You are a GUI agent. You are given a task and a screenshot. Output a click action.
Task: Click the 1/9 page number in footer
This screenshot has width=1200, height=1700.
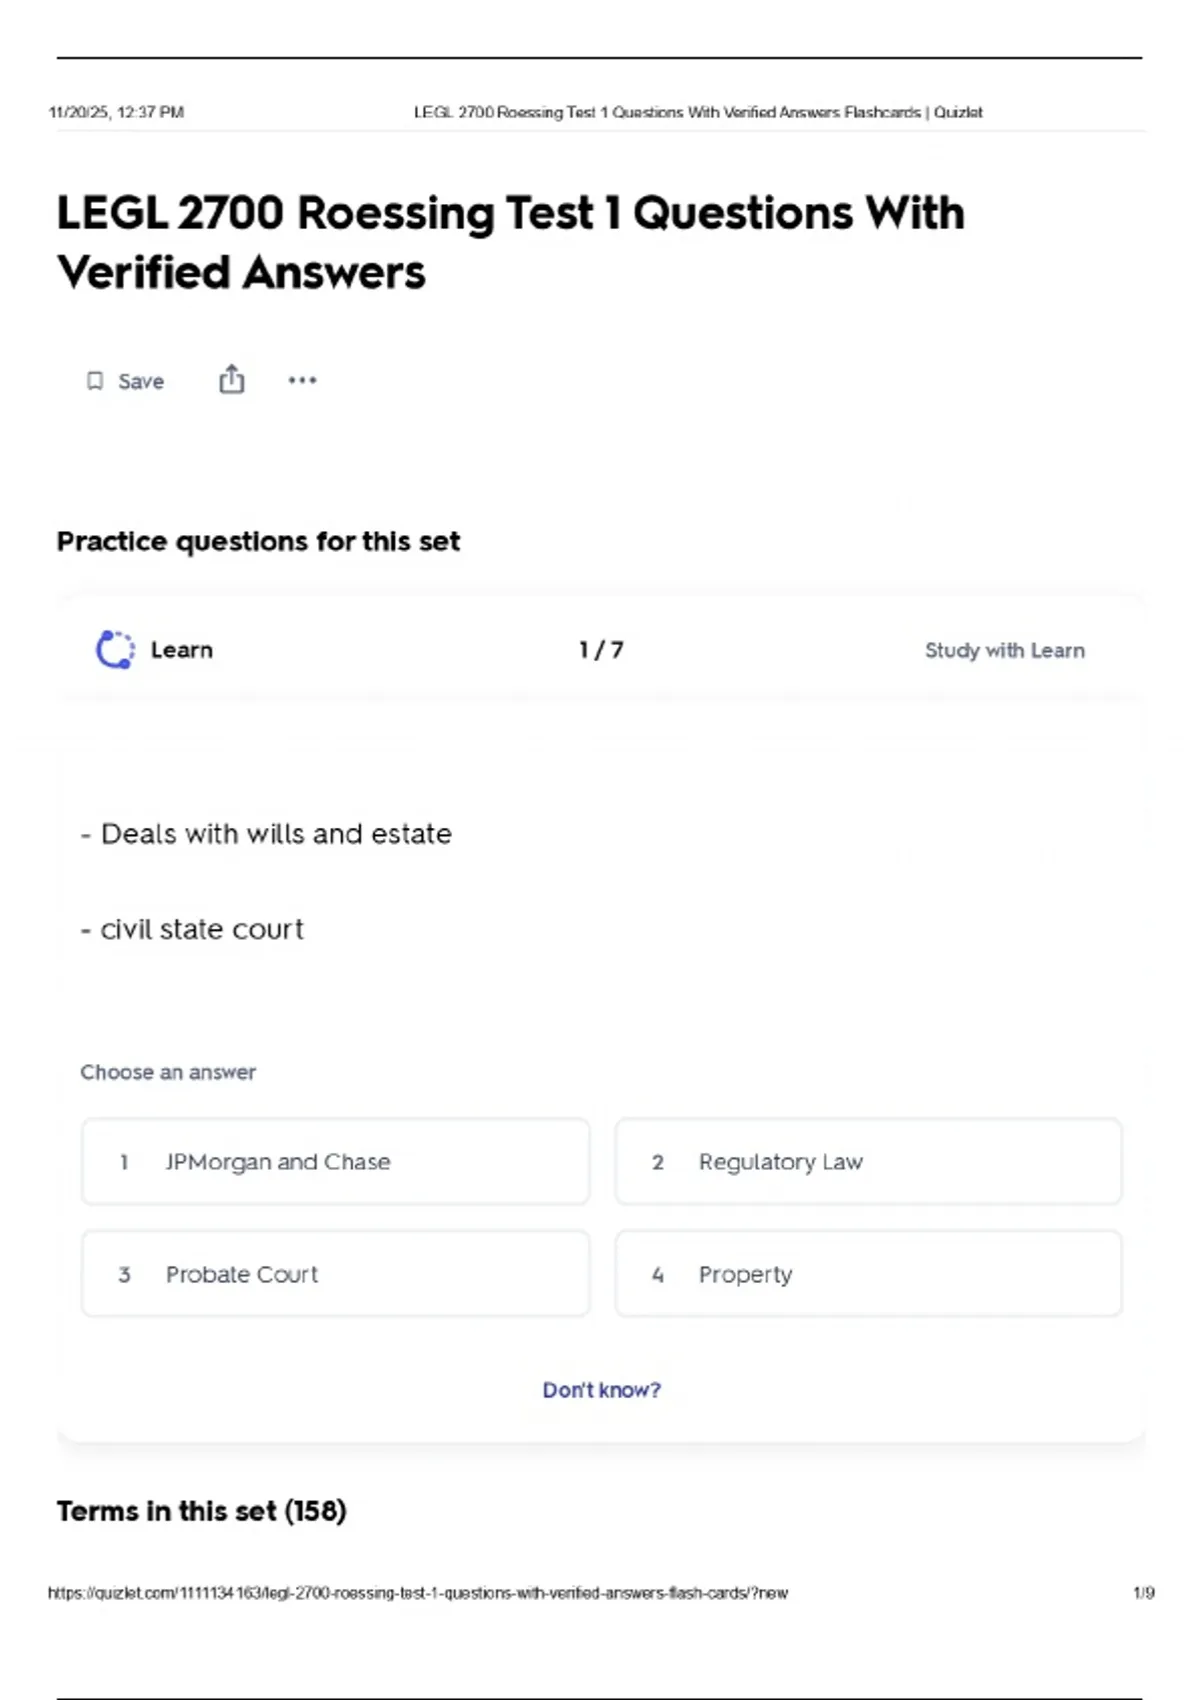(1143, 1593)
